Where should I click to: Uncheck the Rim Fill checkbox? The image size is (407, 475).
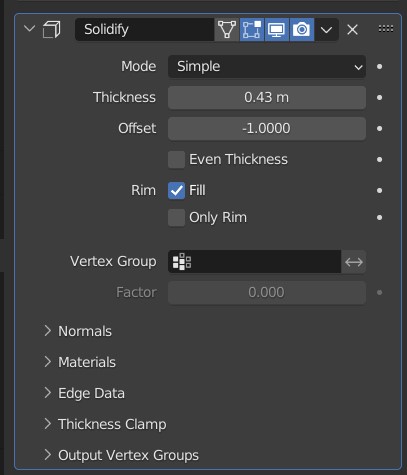(176, 190)
